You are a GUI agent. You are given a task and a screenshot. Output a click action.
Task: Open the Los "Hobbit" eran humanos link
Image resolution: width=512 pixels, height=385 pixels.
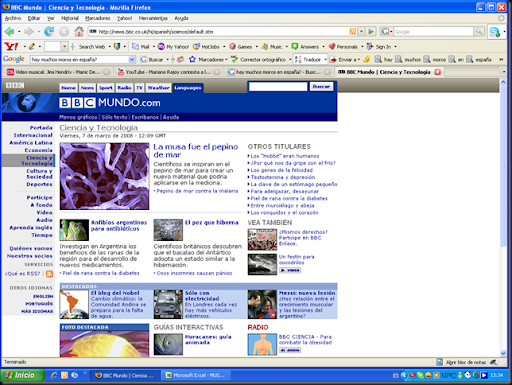tap(285, 156)
